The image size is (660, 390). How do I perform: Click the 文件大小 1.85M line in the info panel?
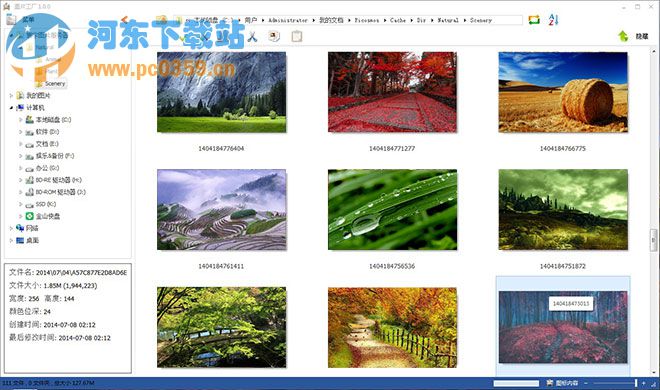53,286
